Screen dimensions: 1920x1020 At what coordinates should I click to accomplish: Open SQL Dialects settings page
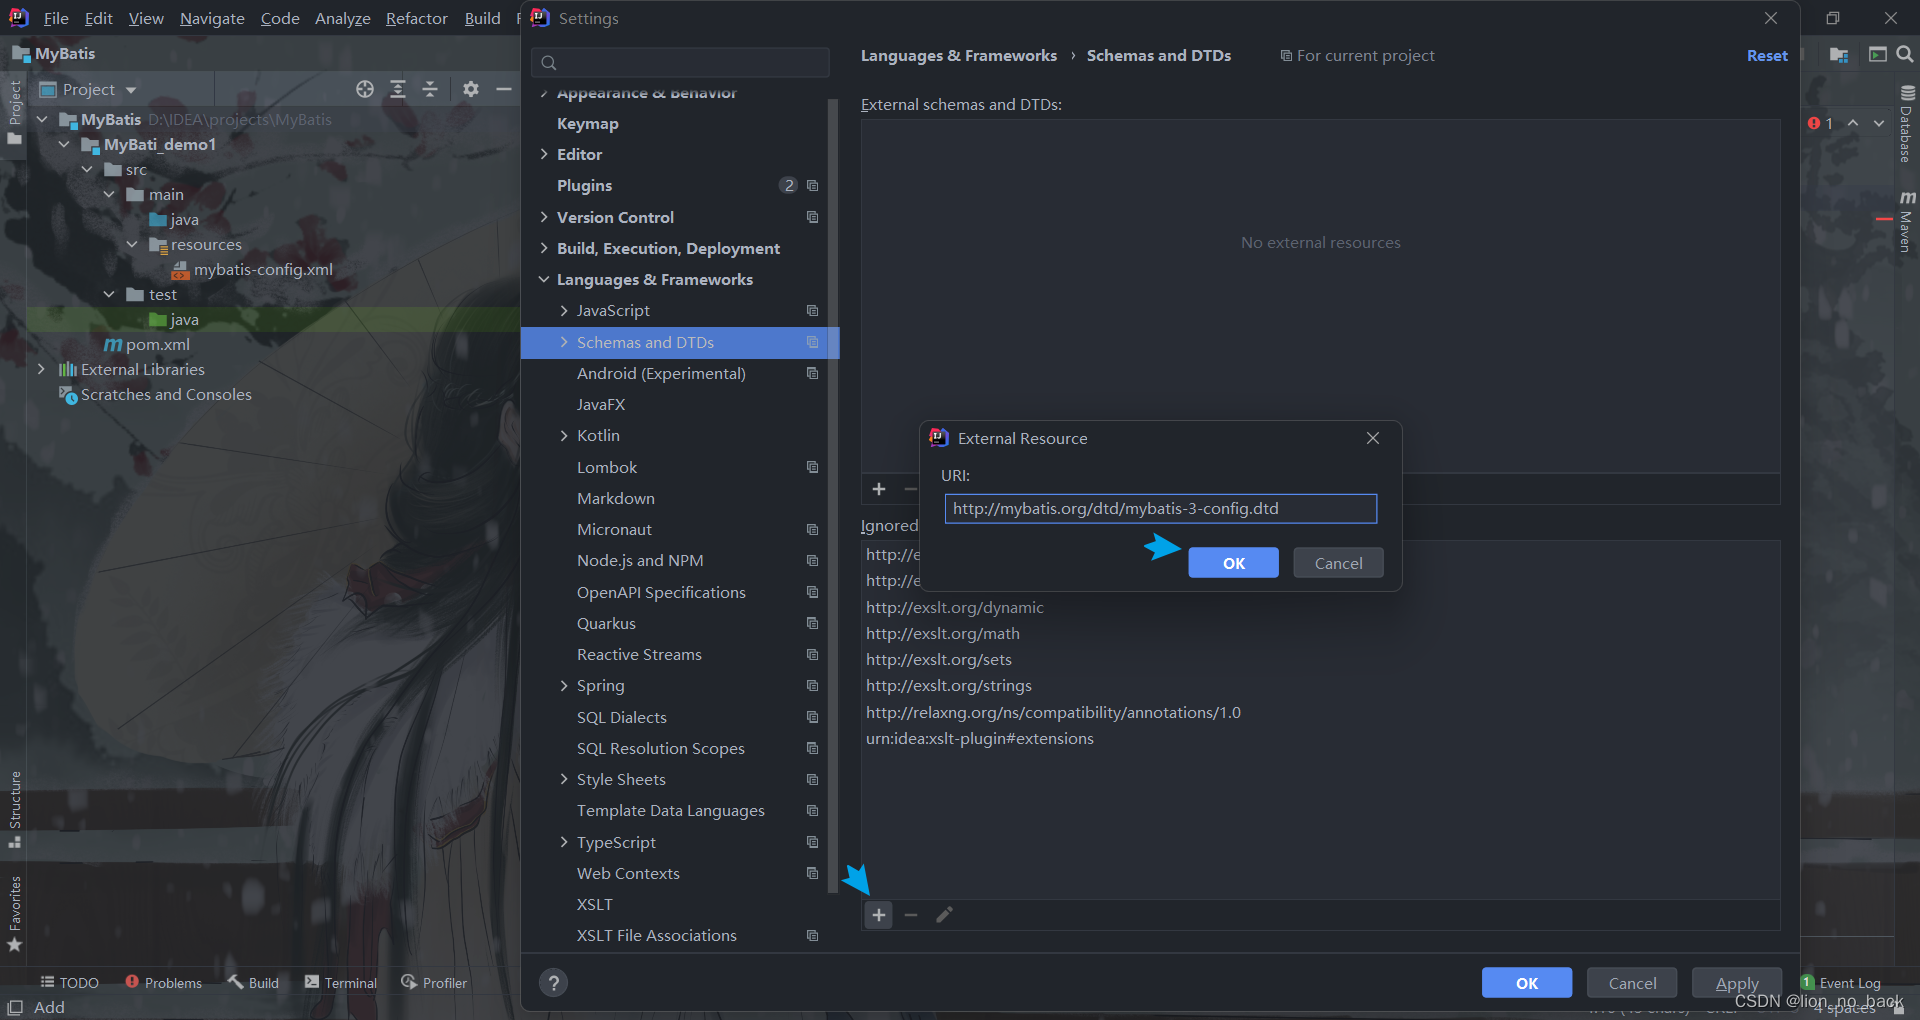tap(622, 717)
